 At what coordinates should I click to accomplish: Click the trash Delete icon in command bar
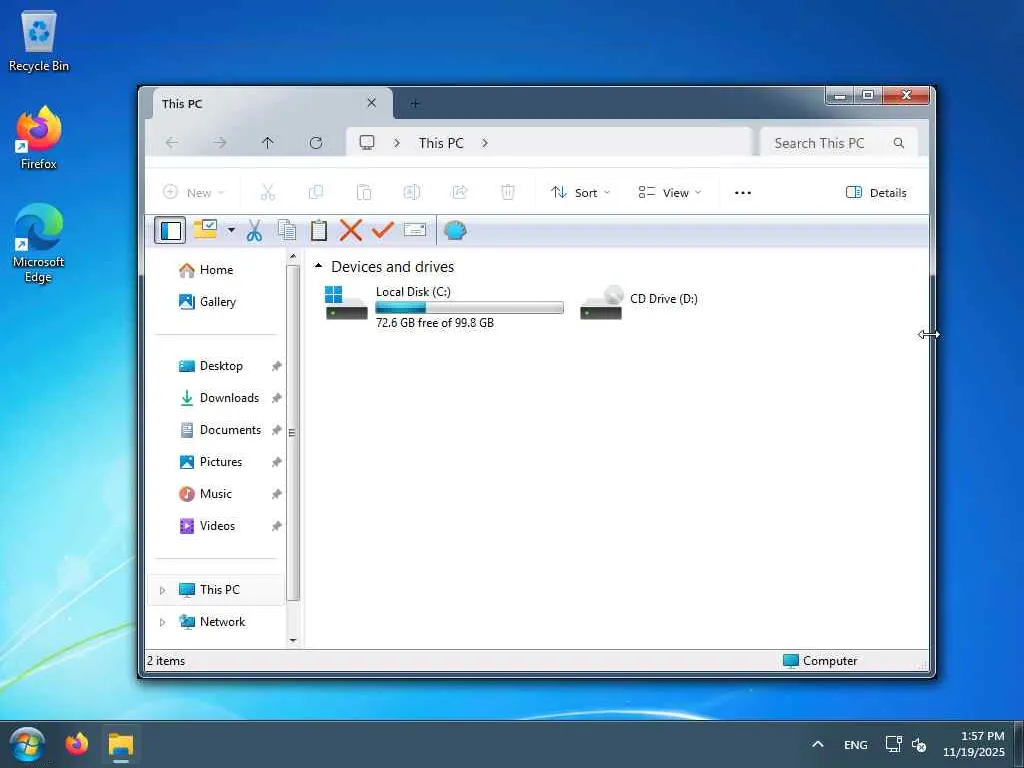(507, 192)
